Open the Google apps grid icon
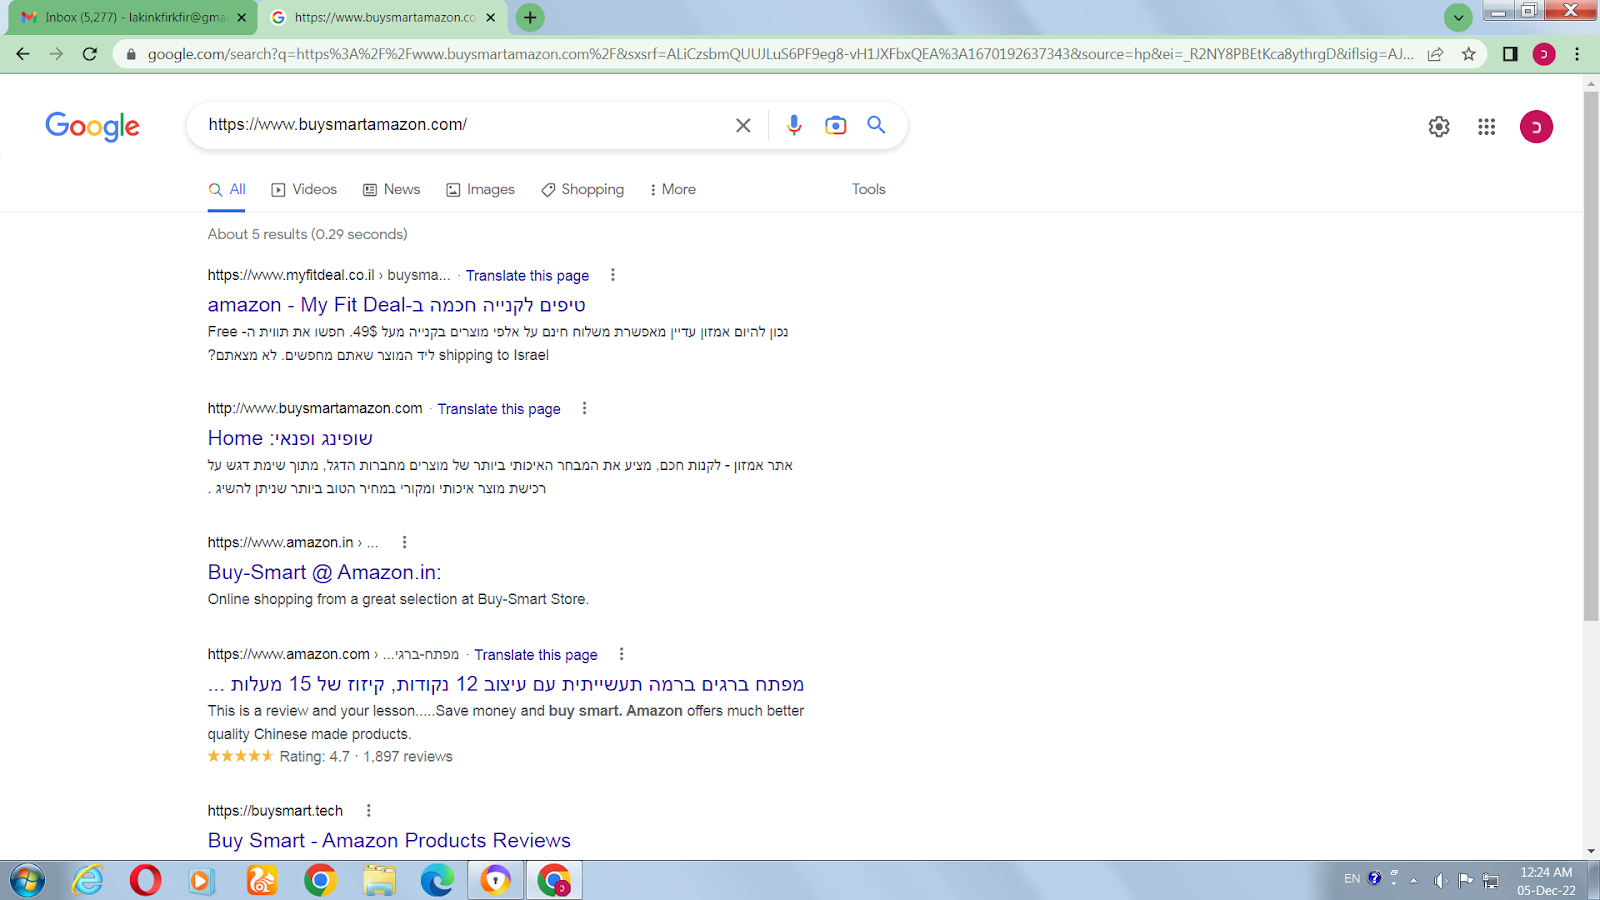This screenshot has width=1600, height=900. click(x=1486, y=127)
